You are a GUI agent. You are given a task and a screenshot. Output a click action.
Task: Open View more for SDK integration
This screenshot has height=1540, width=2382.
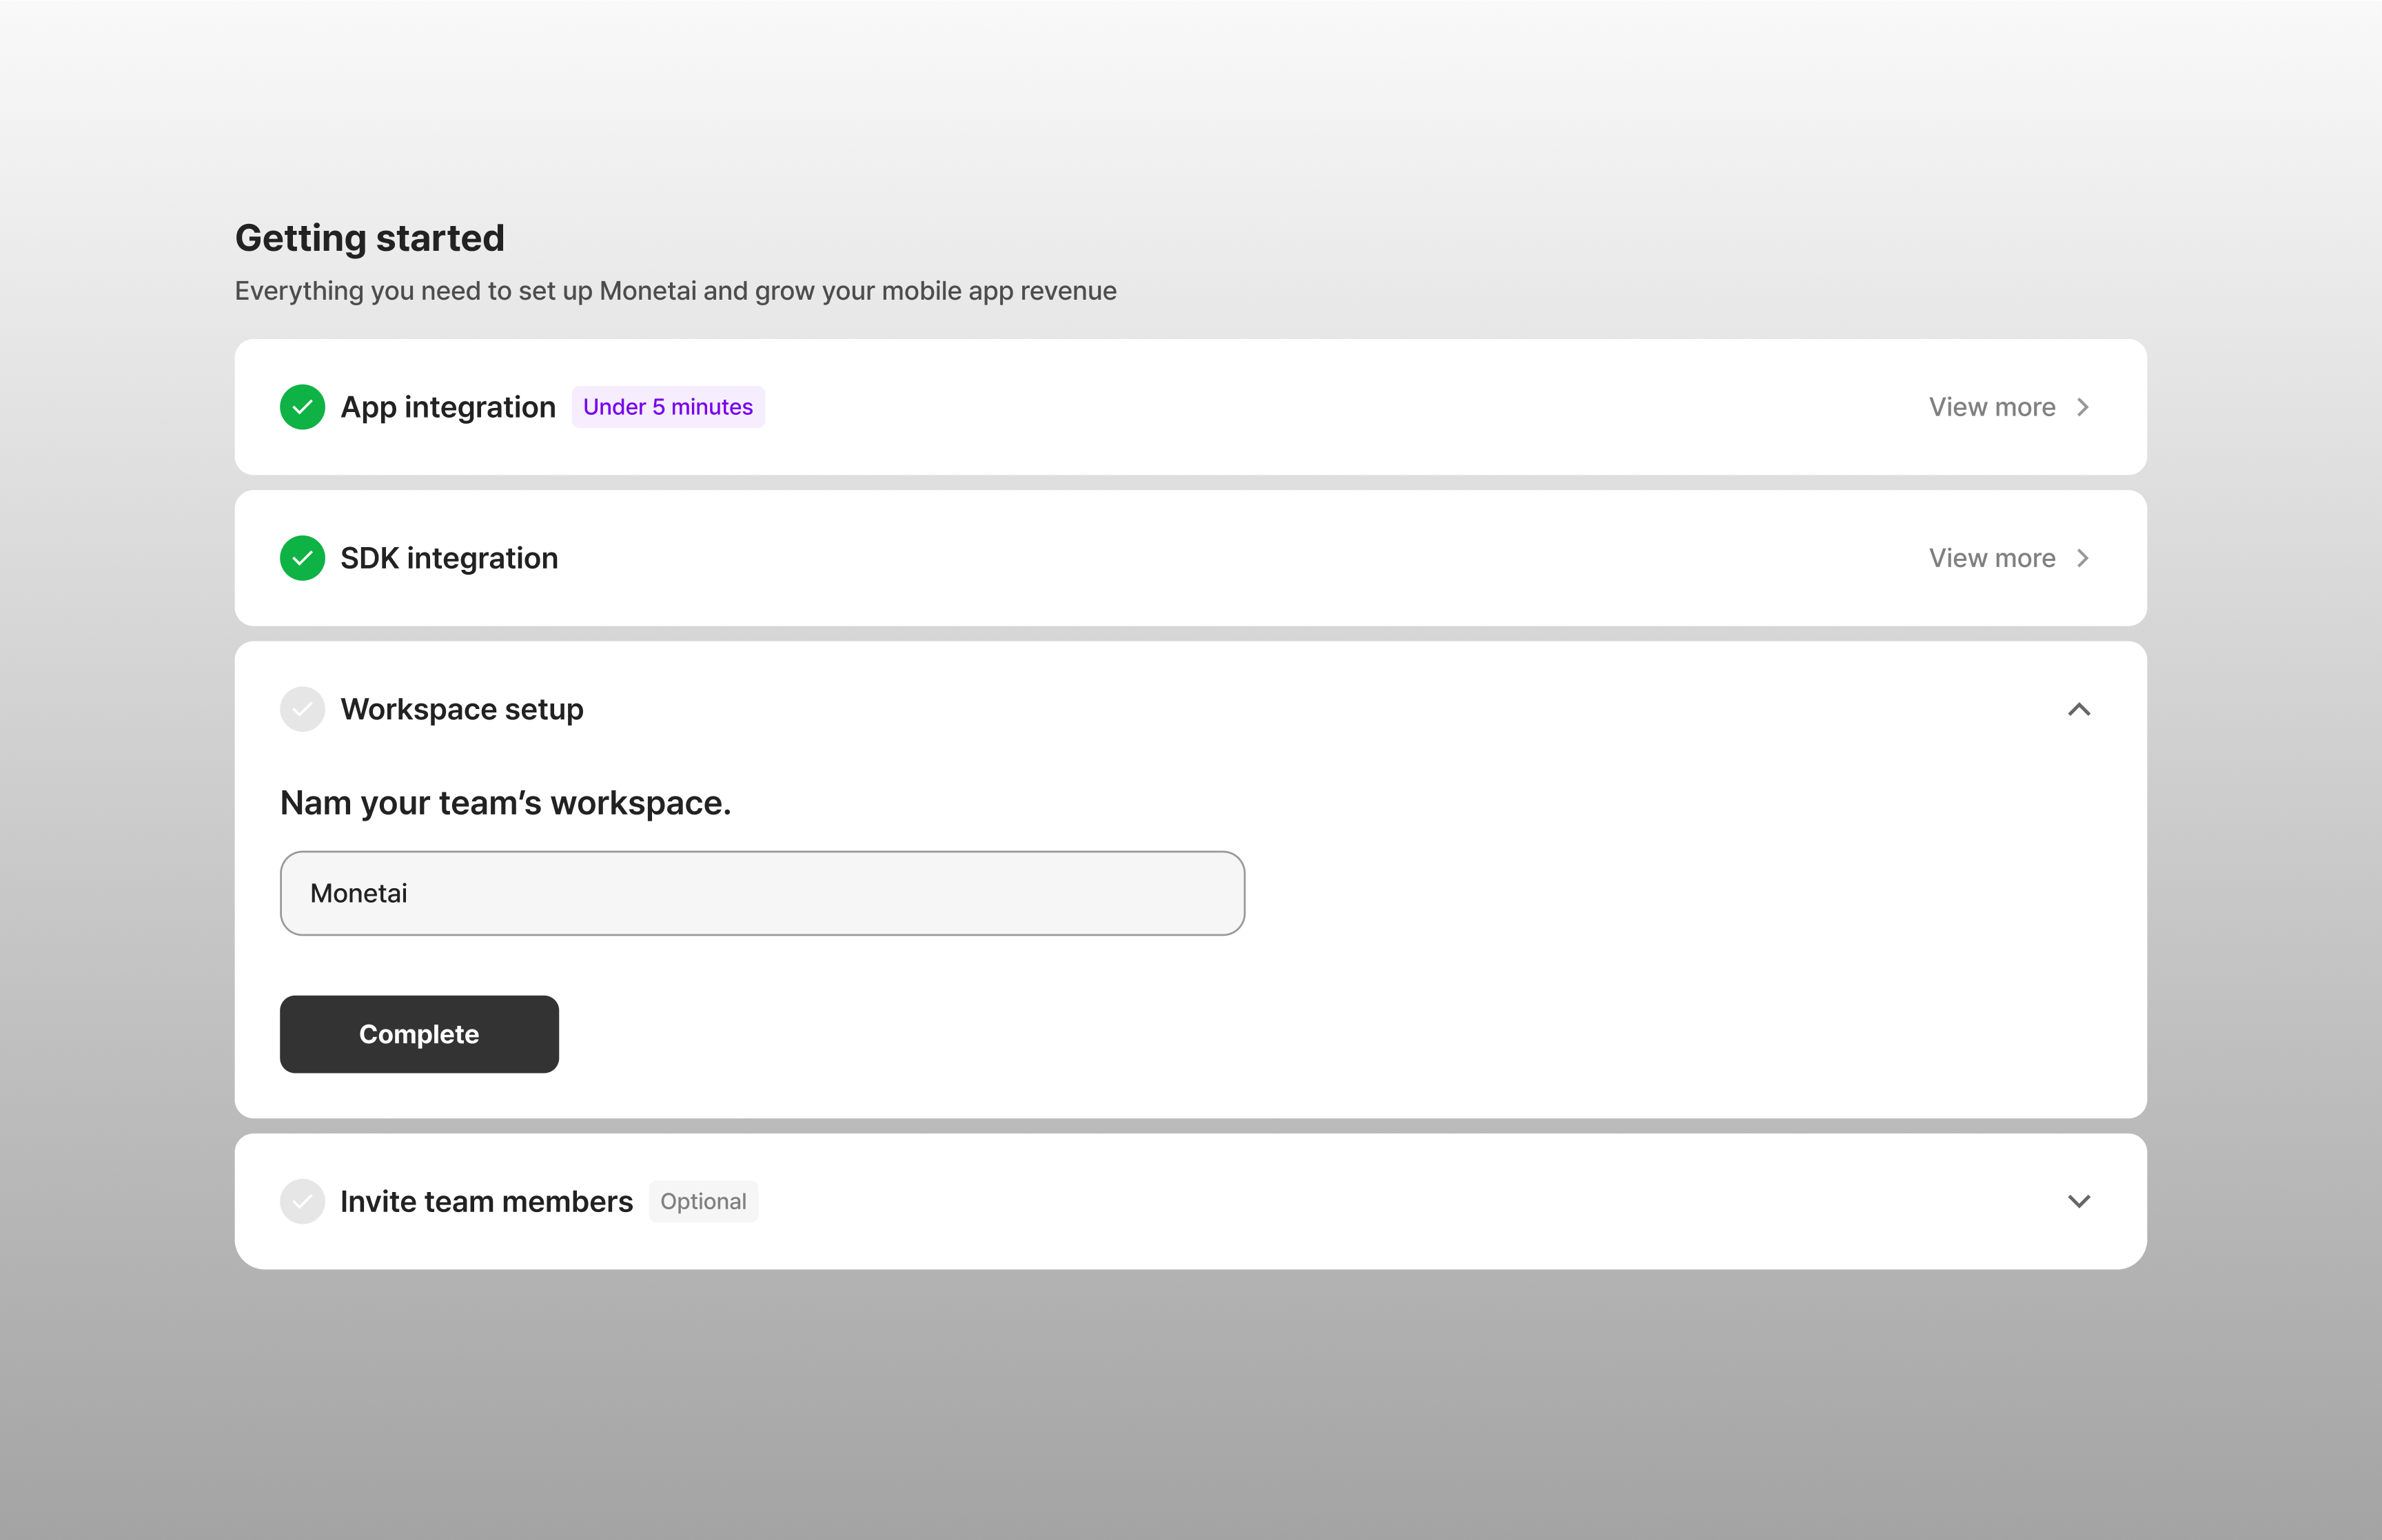[1991, 558]
